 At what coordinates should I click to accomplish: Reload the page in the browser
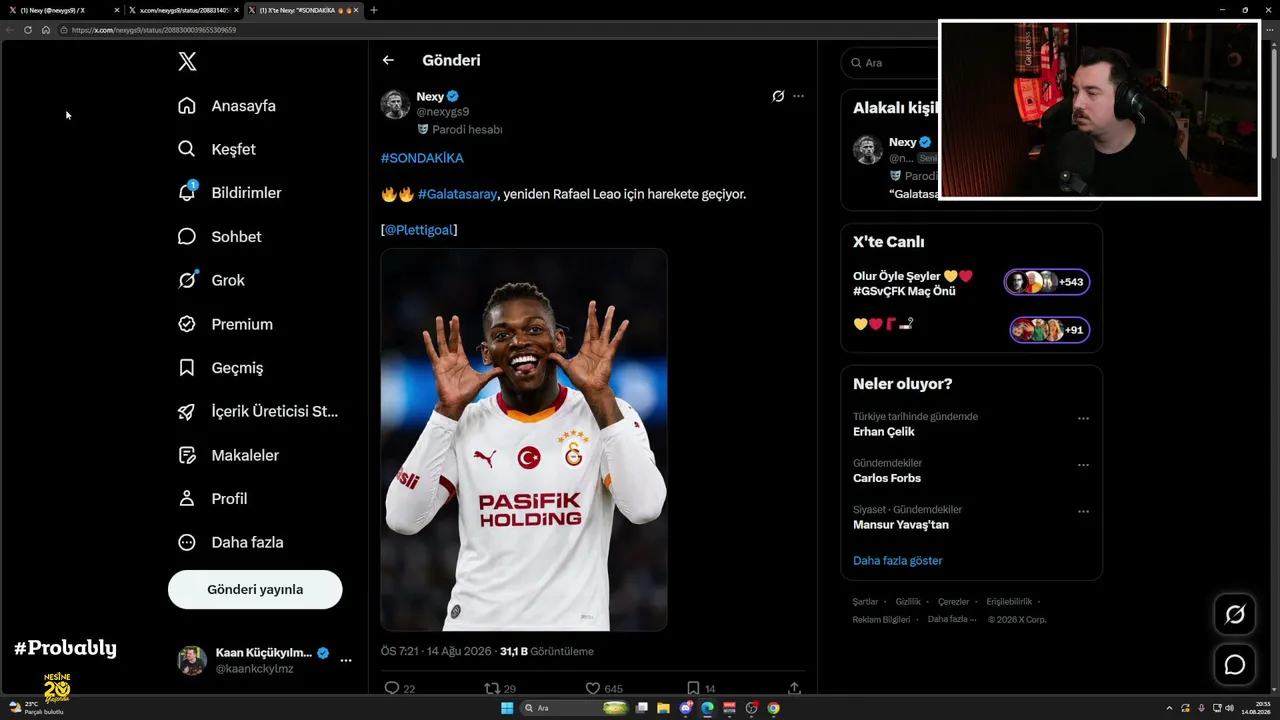tap(28, 30)
